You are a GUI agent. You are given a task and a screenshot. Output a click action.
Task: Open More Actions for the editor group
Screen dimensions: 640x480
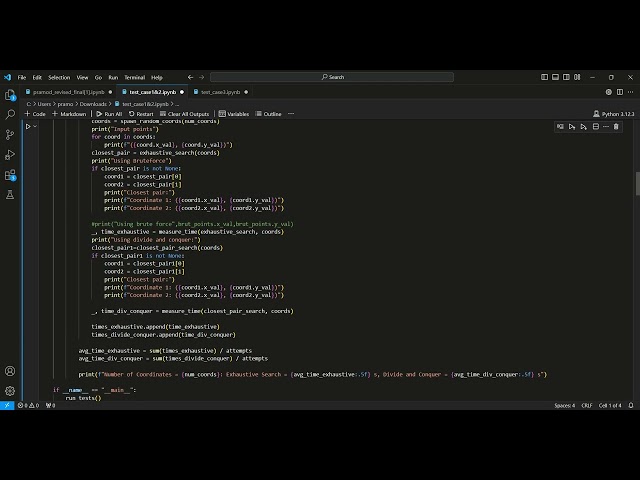pos(631,92)
